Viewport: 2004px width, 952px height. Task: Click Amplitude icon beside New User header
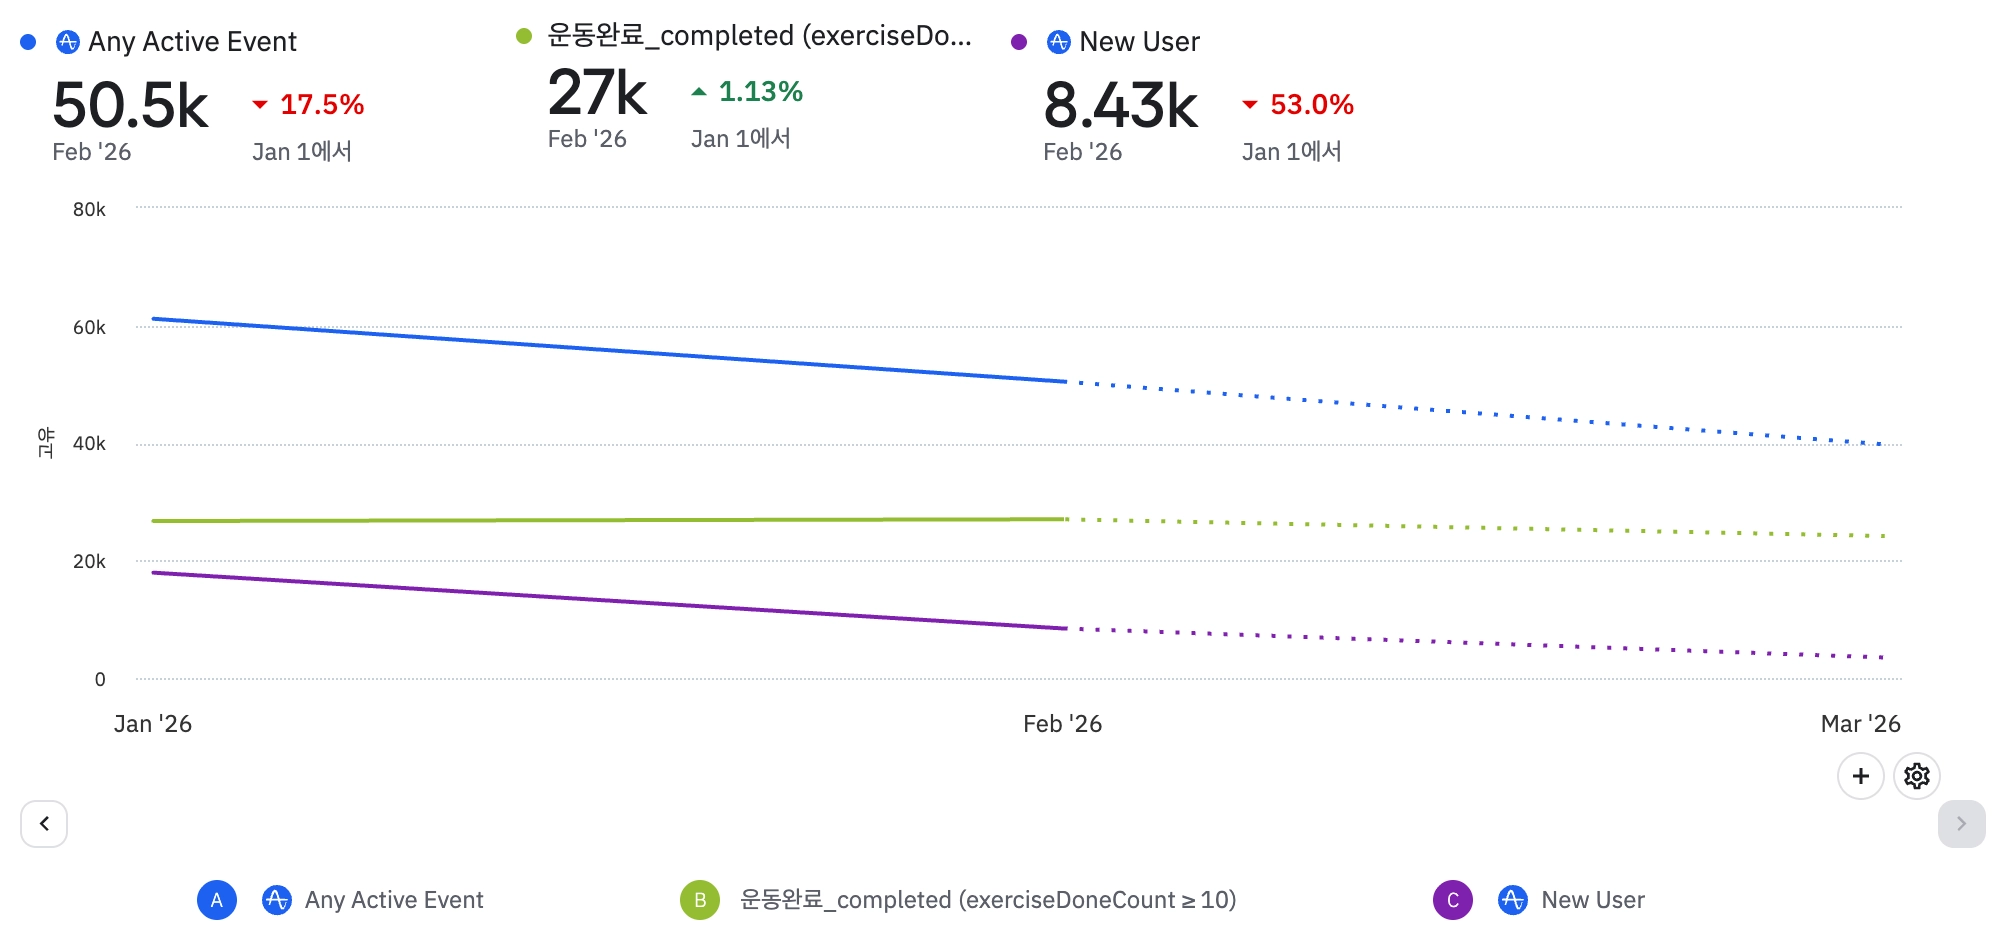[1058, 42]
